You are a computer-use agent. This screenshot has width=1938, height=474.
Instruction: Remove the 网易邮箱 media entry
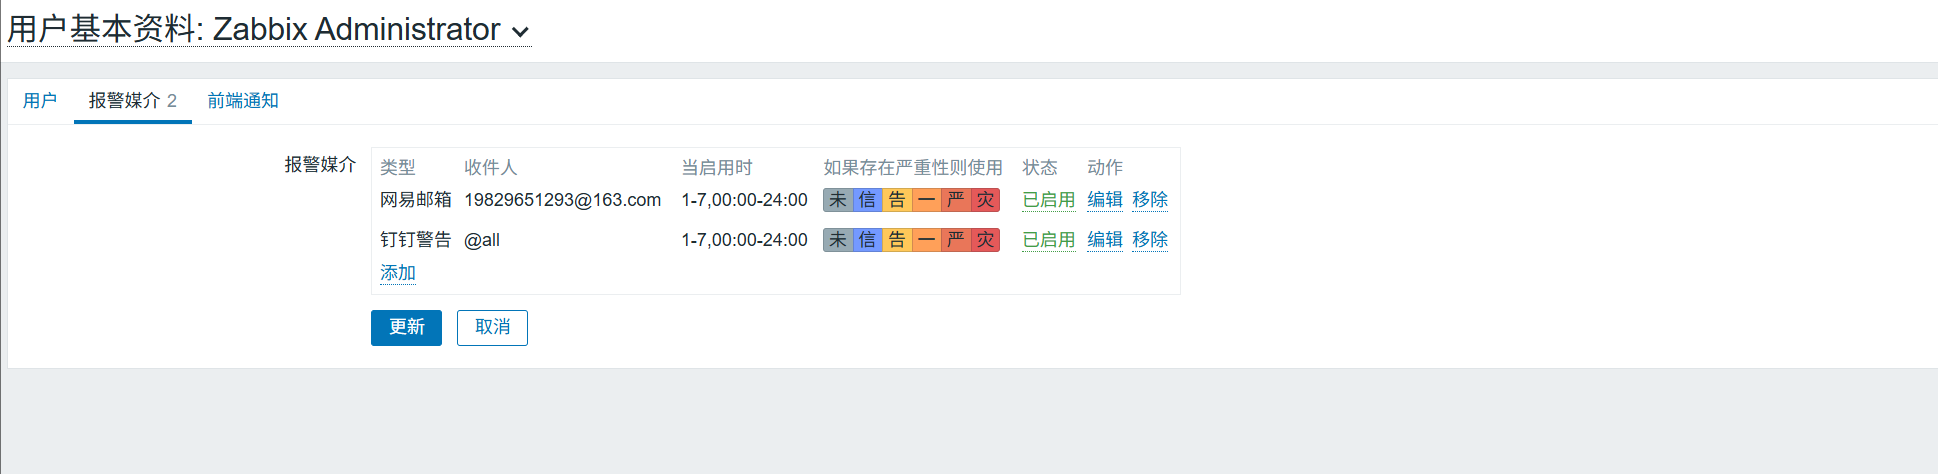(1150, 200)
